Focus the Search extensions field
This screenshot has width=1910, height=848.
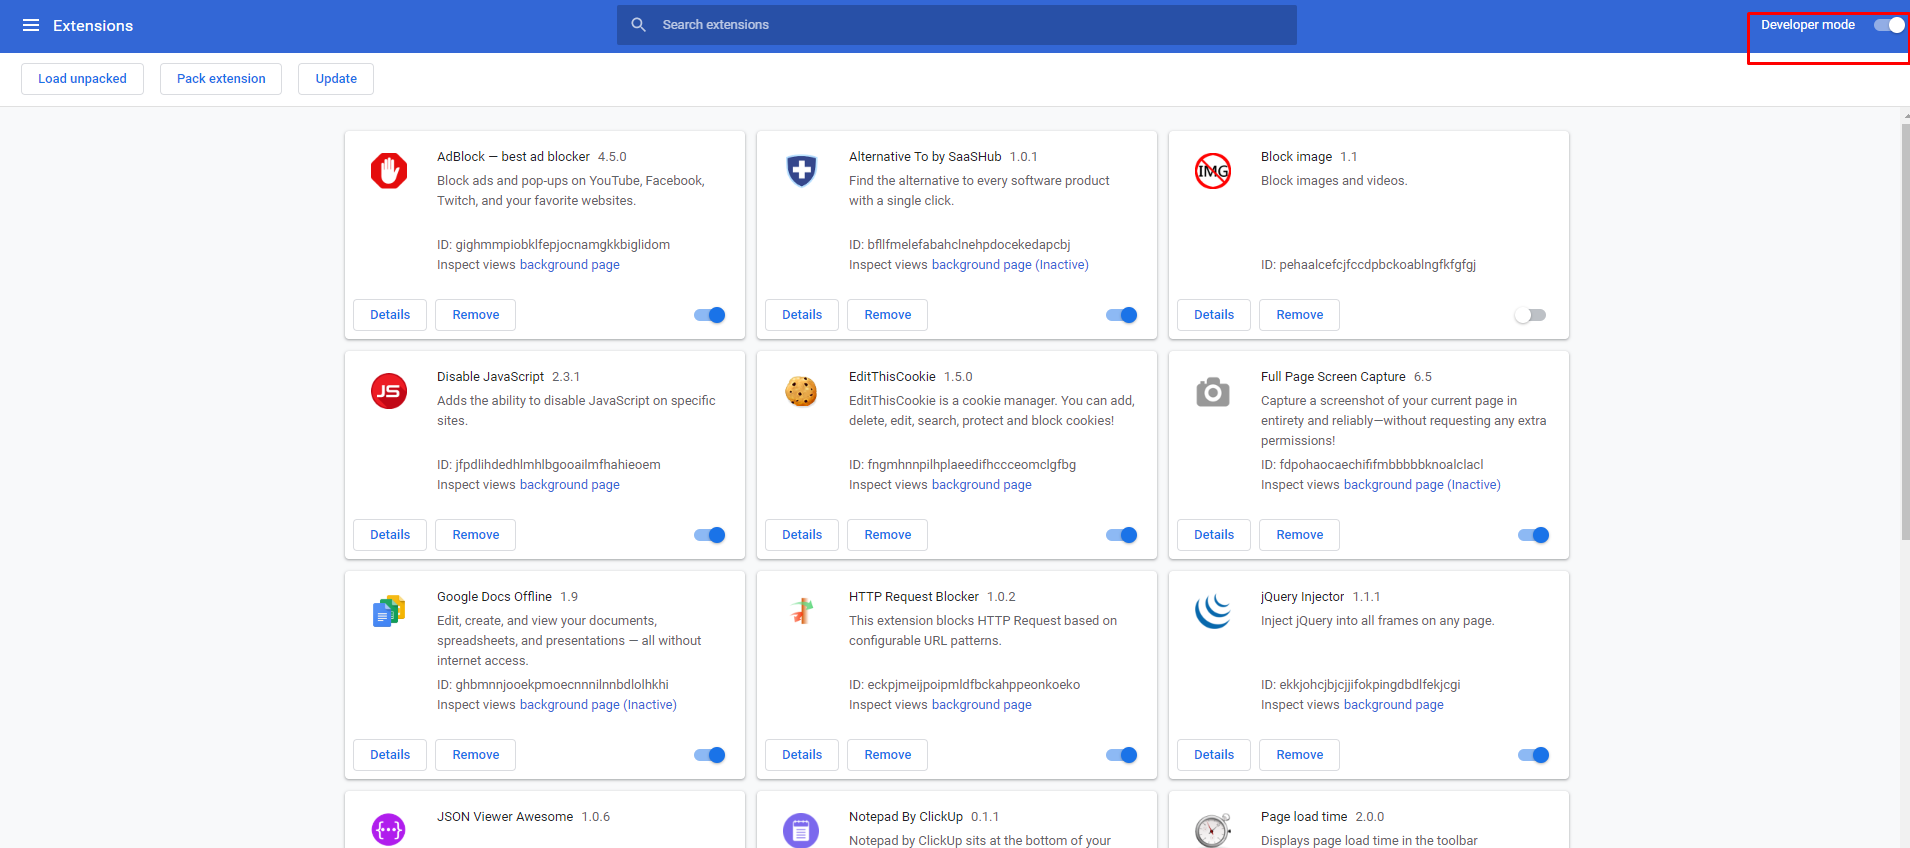[x=957, y=25]
